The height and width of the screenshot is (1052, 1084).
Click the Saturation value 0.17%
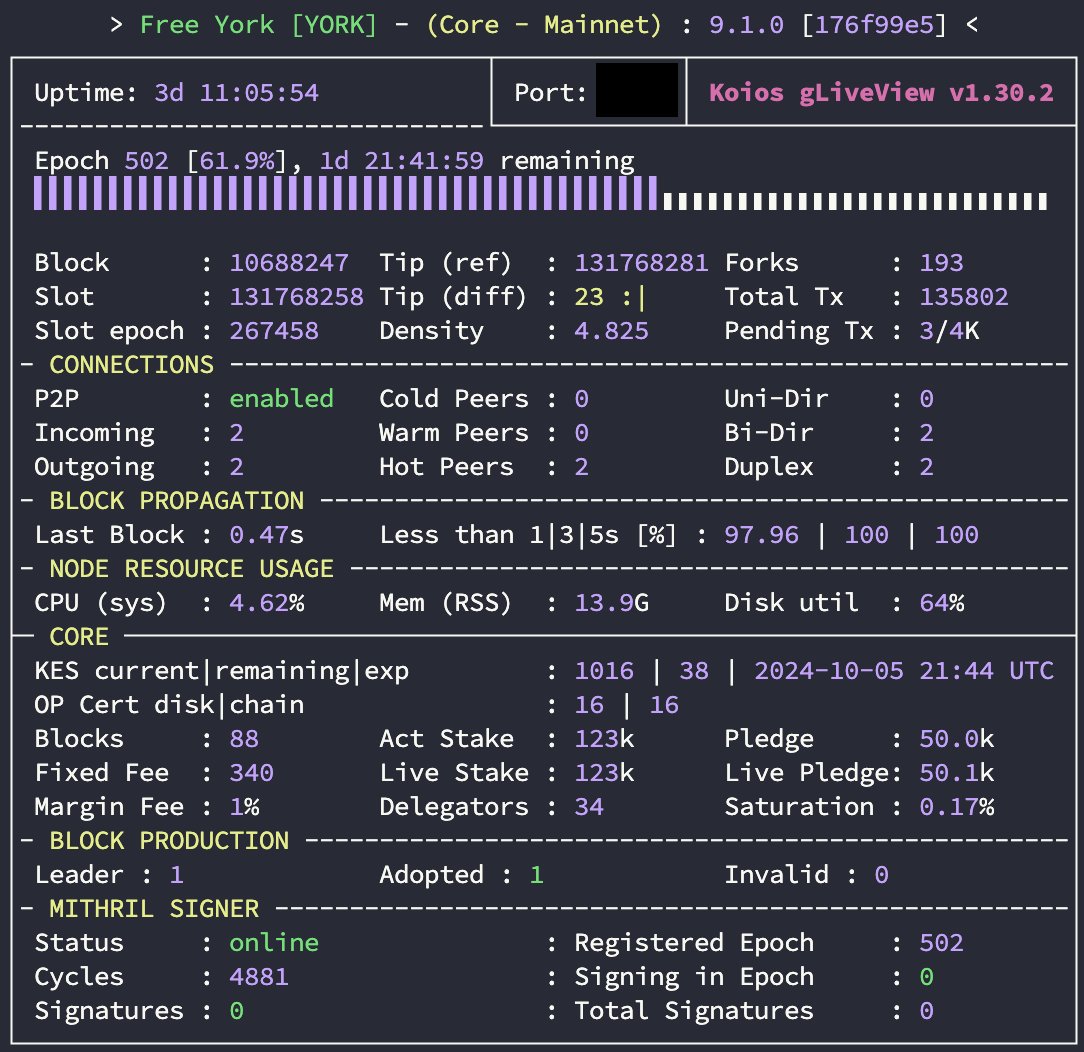[x=957, y=807]
